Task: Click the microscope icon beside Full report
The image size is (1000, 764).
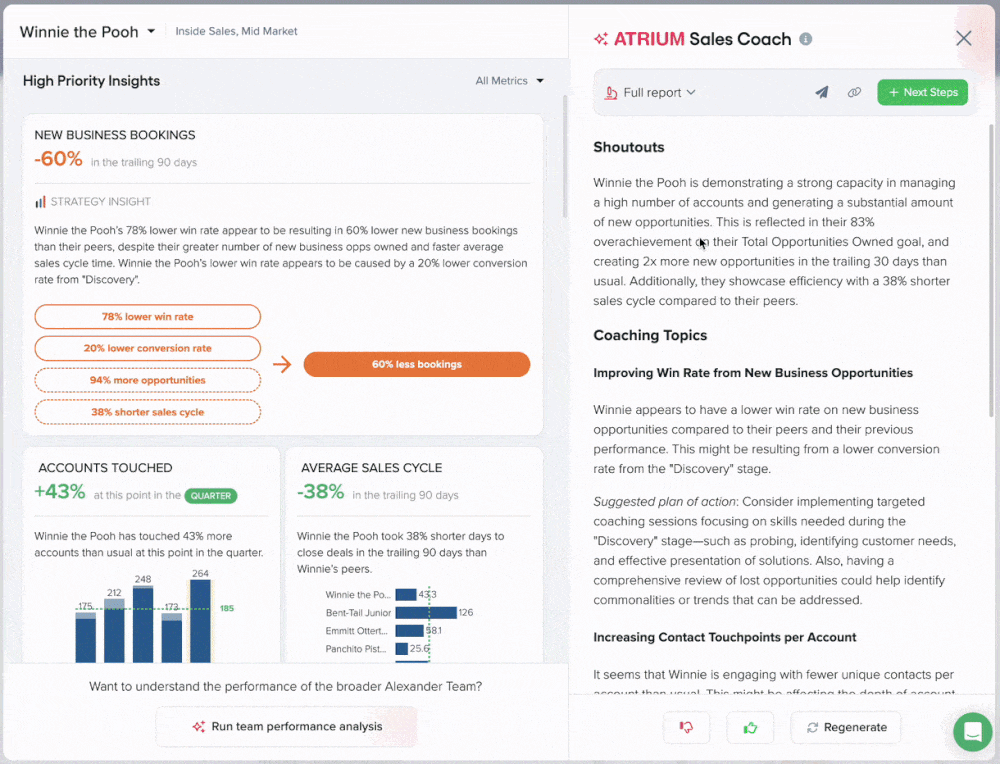Action: coord(611,93)
